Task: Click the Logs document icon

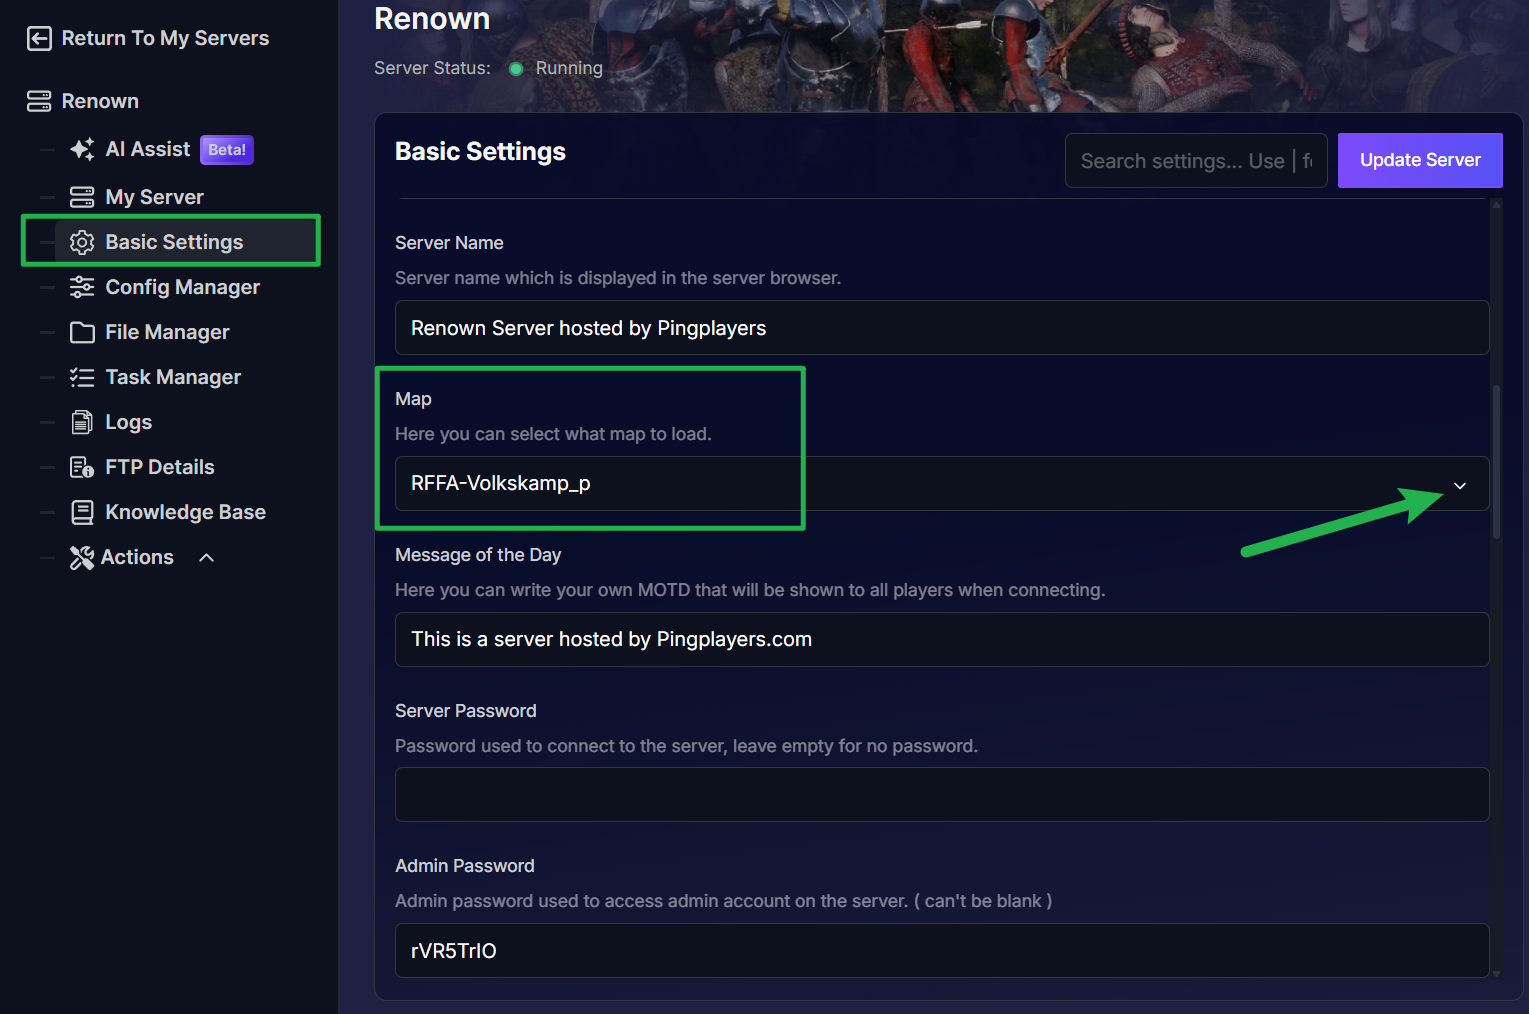Action: pyautogui.click(x=82, y=422)
